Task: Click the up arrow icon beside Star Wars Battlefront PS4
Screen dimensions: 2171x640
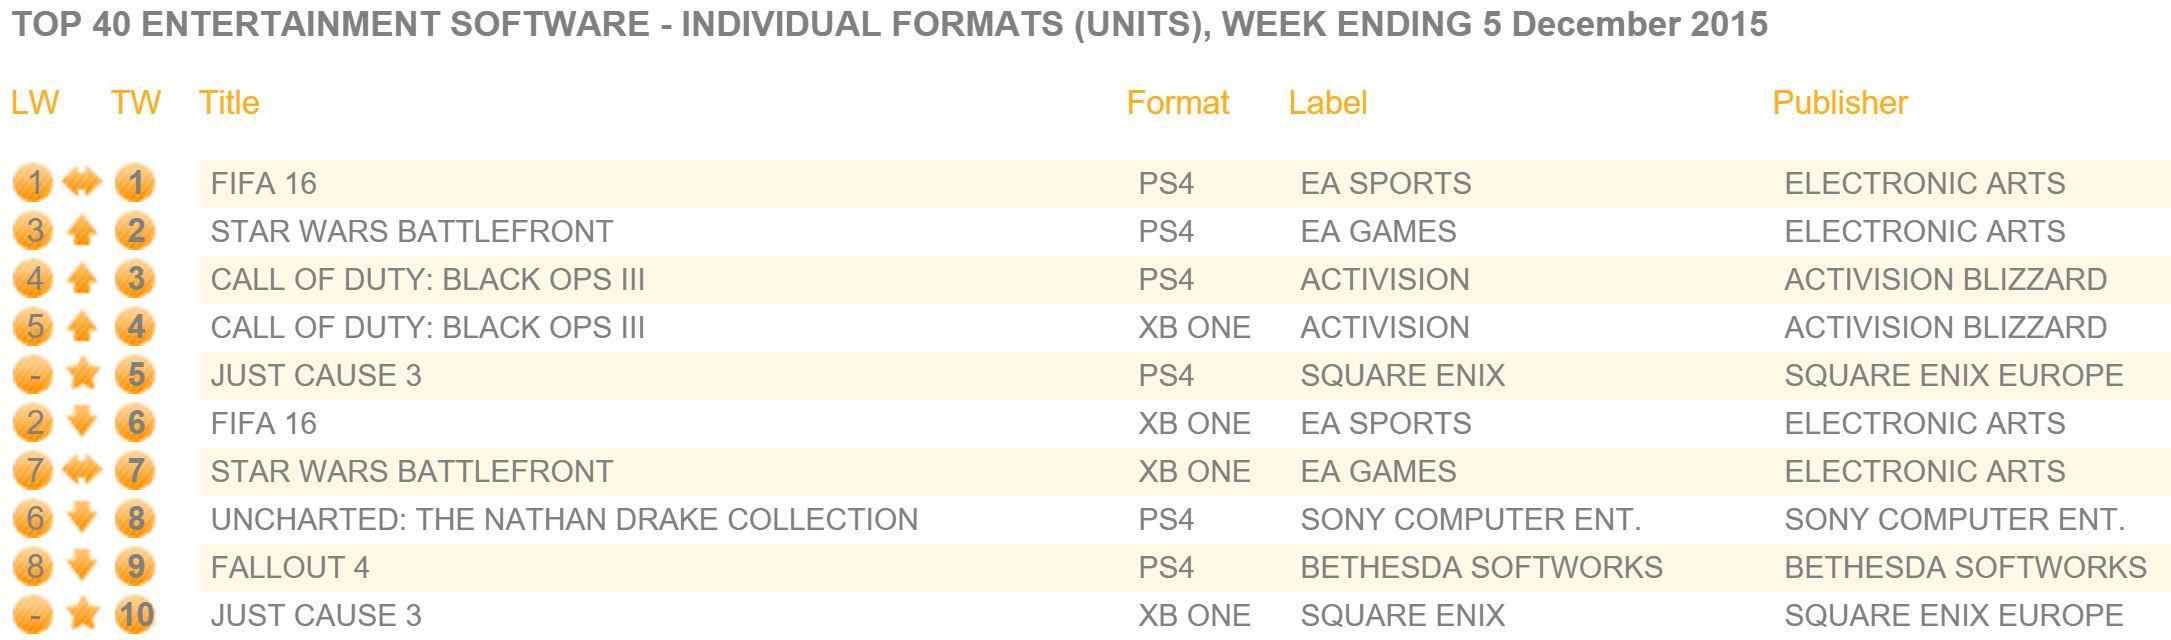Action: (x=83, y=232)
